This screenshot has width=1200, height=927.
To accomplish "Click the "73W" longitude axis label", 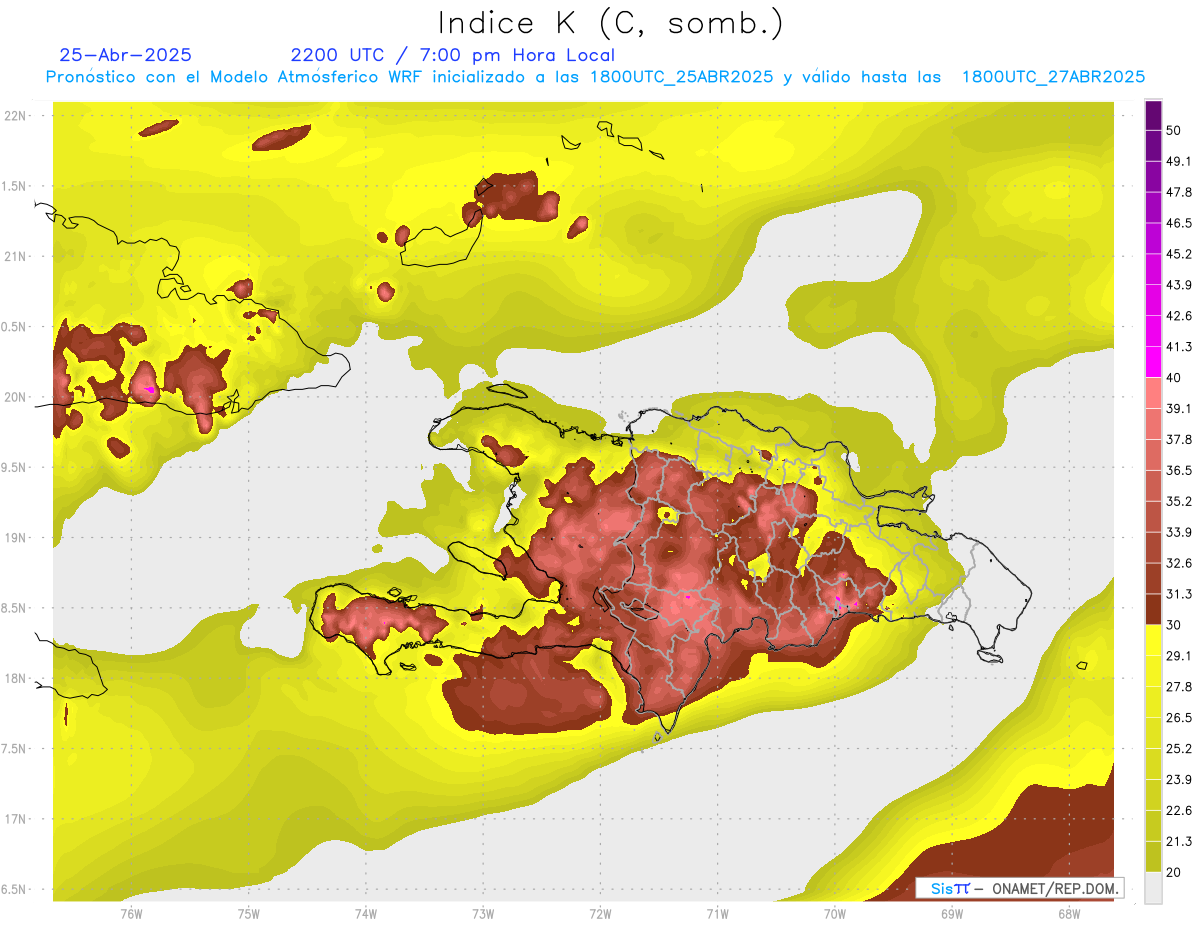I will 483,913.
